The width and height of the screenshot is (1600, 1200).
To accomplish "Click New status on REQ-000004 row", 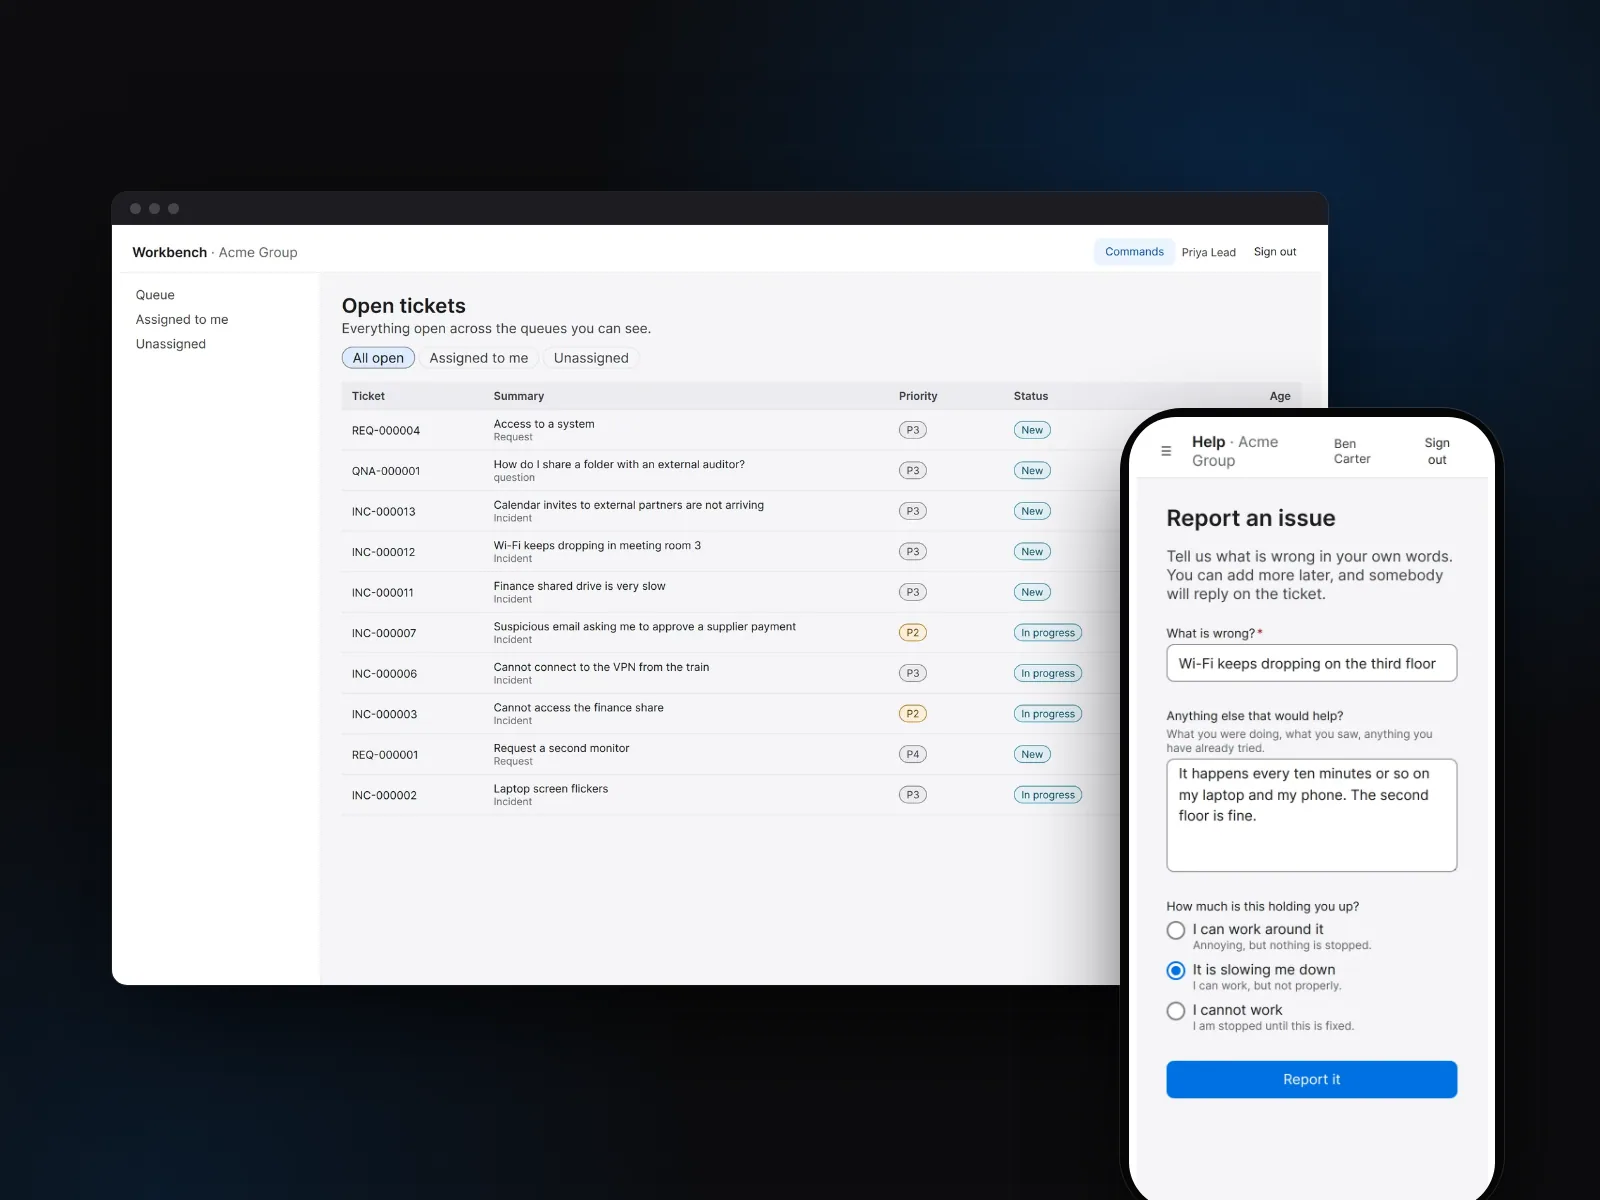I will click(1032, 430).
